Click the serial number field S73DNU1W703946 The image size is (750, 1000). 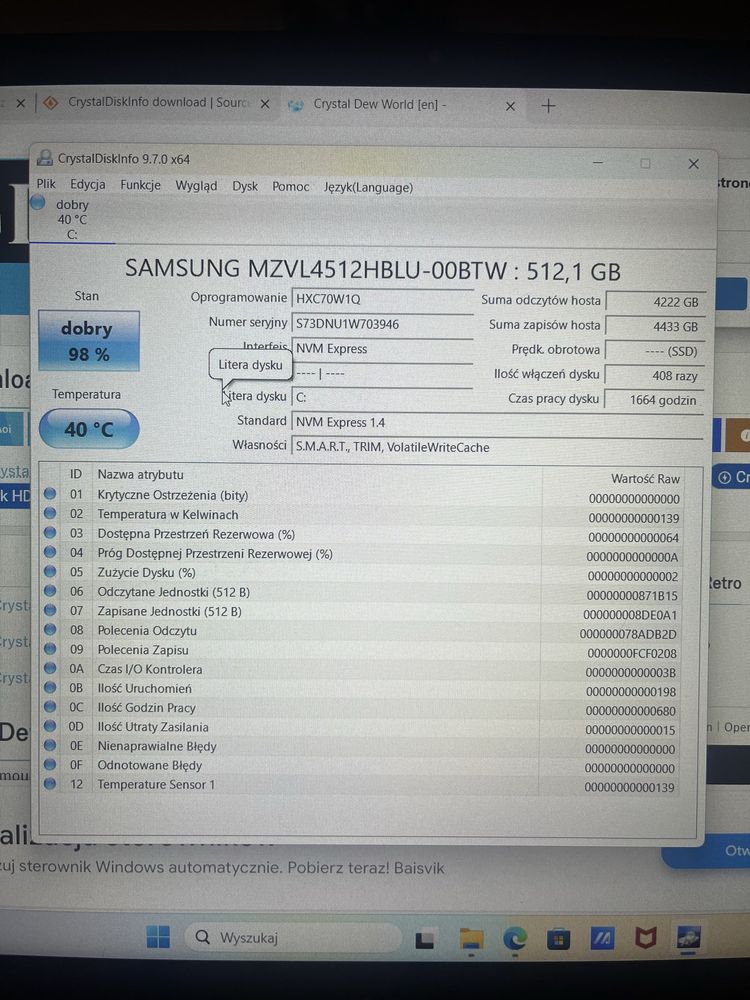381,324
